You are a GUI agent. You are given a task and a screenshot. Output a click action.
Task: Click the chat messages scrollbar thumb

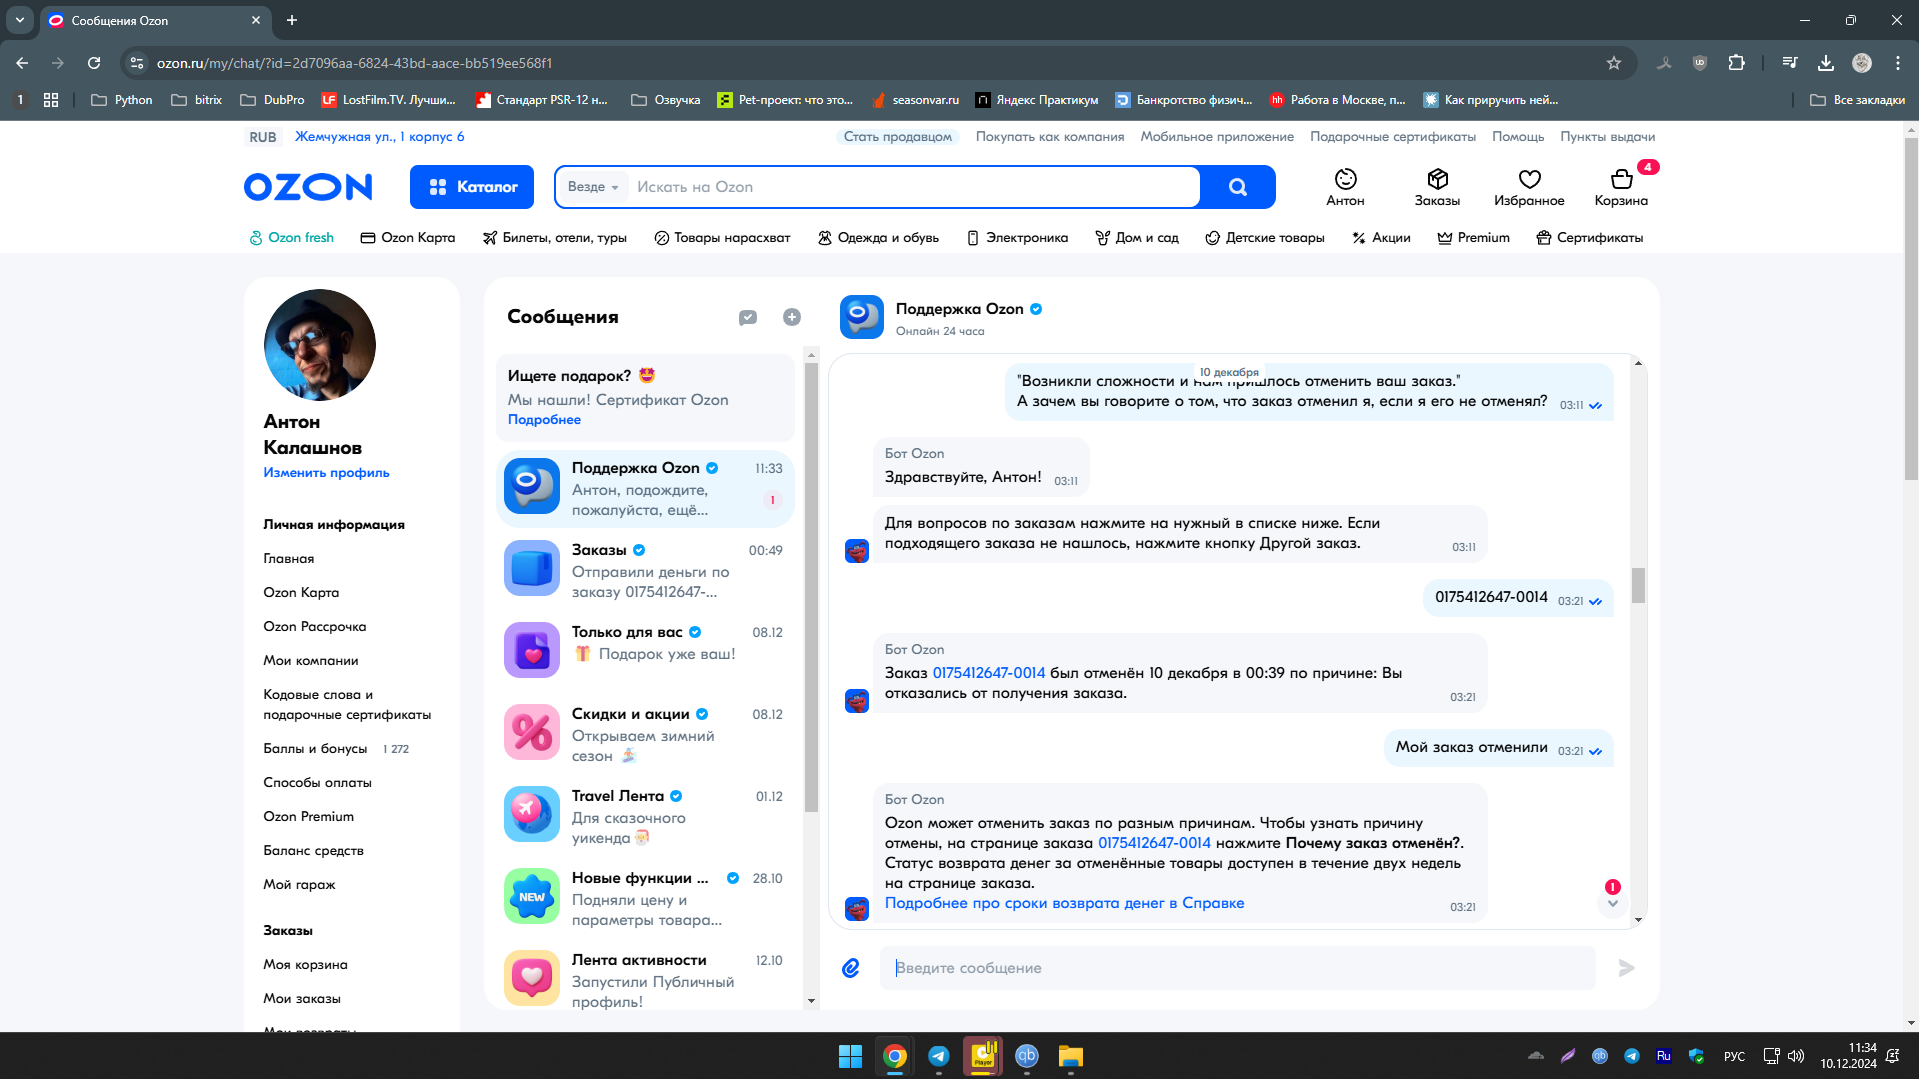click(1638, 586)
